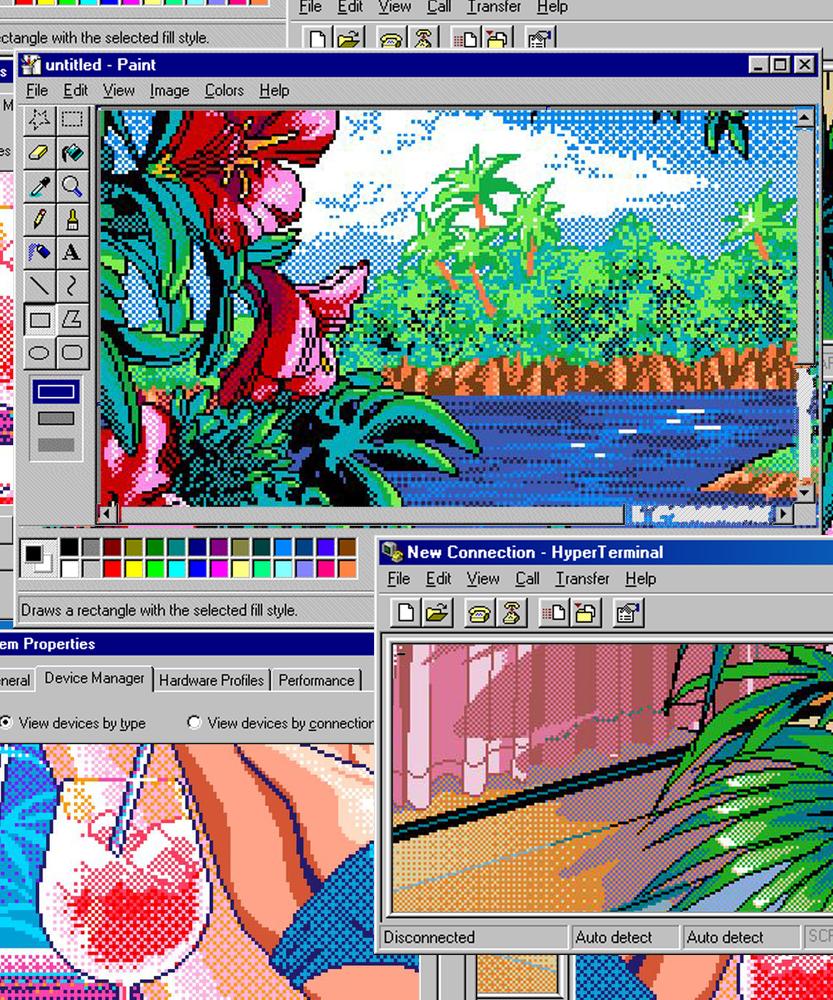Click Paint's vertical scrollbar down arrow
833x1000 pixels.
tap(804, 492)
